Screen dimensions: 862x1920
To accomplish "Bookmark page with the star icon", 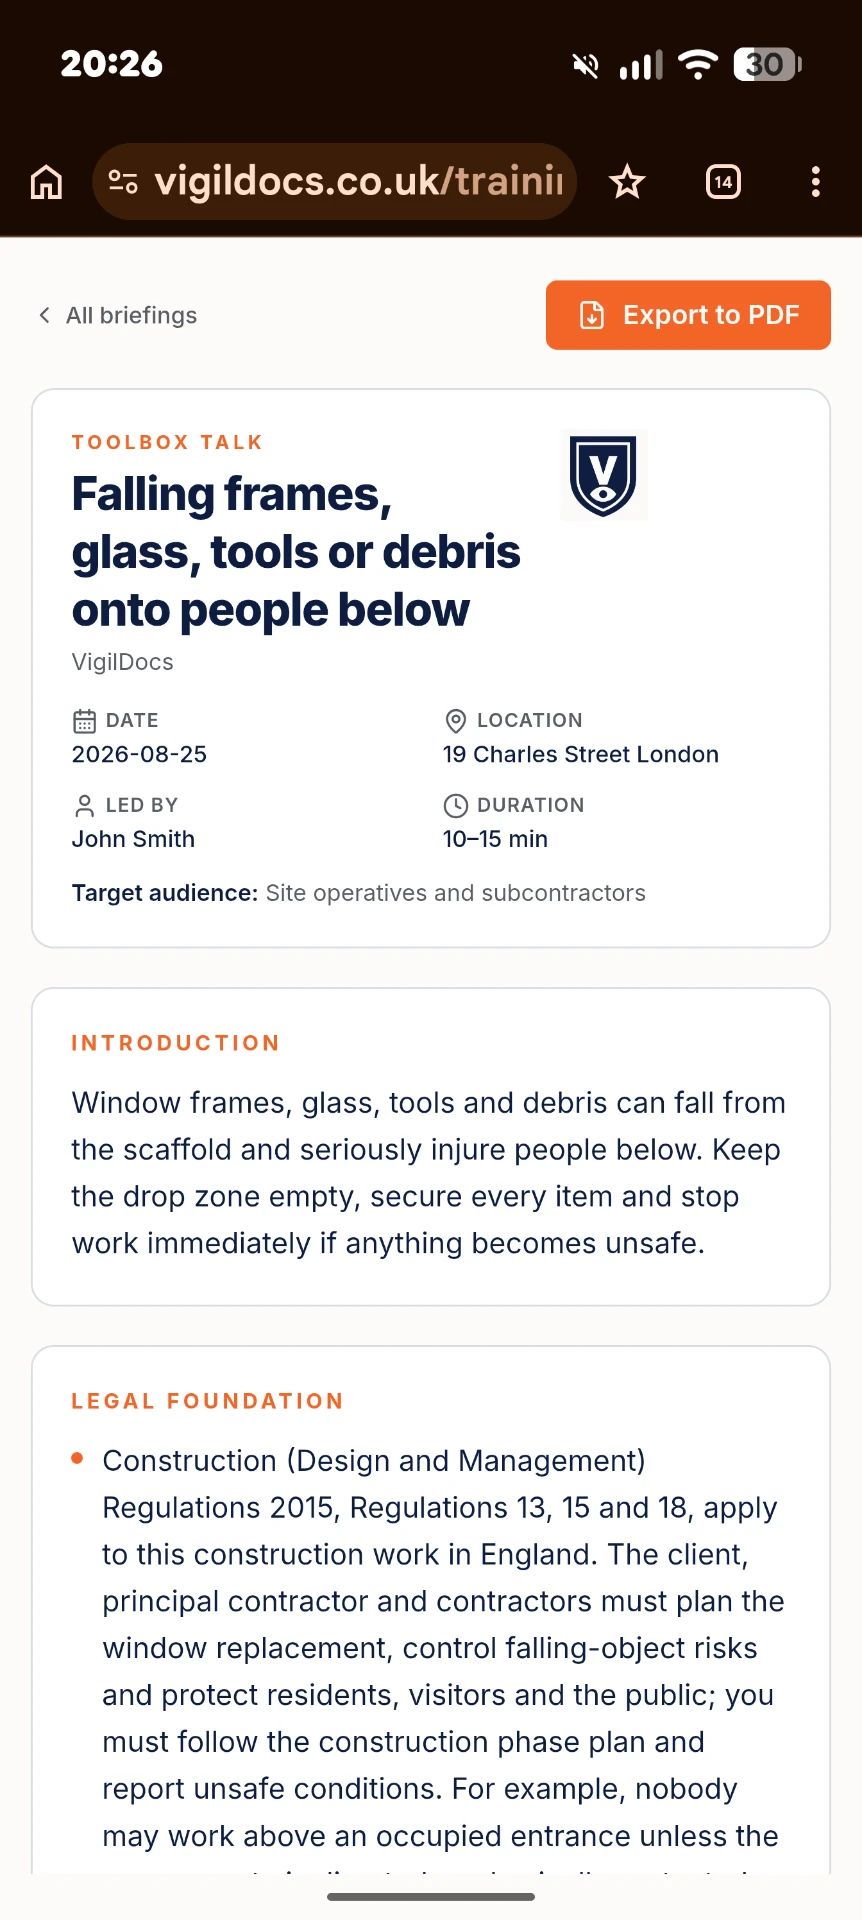I will pyautogui.click(x=627, y=182).
